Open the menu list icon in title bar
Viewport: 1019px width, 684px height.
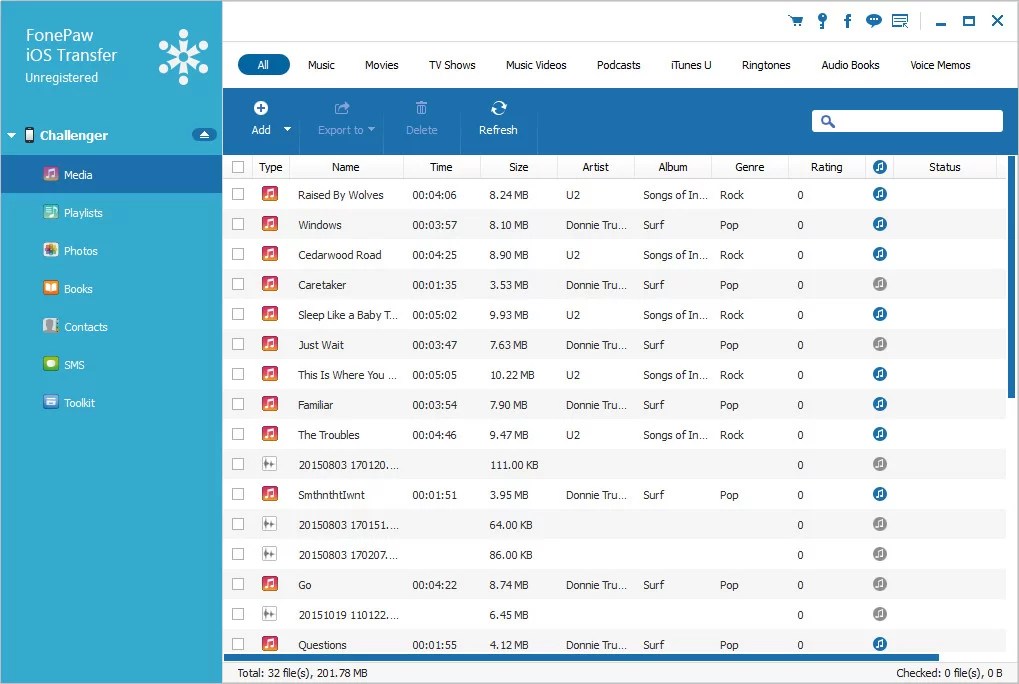[900, 21]
